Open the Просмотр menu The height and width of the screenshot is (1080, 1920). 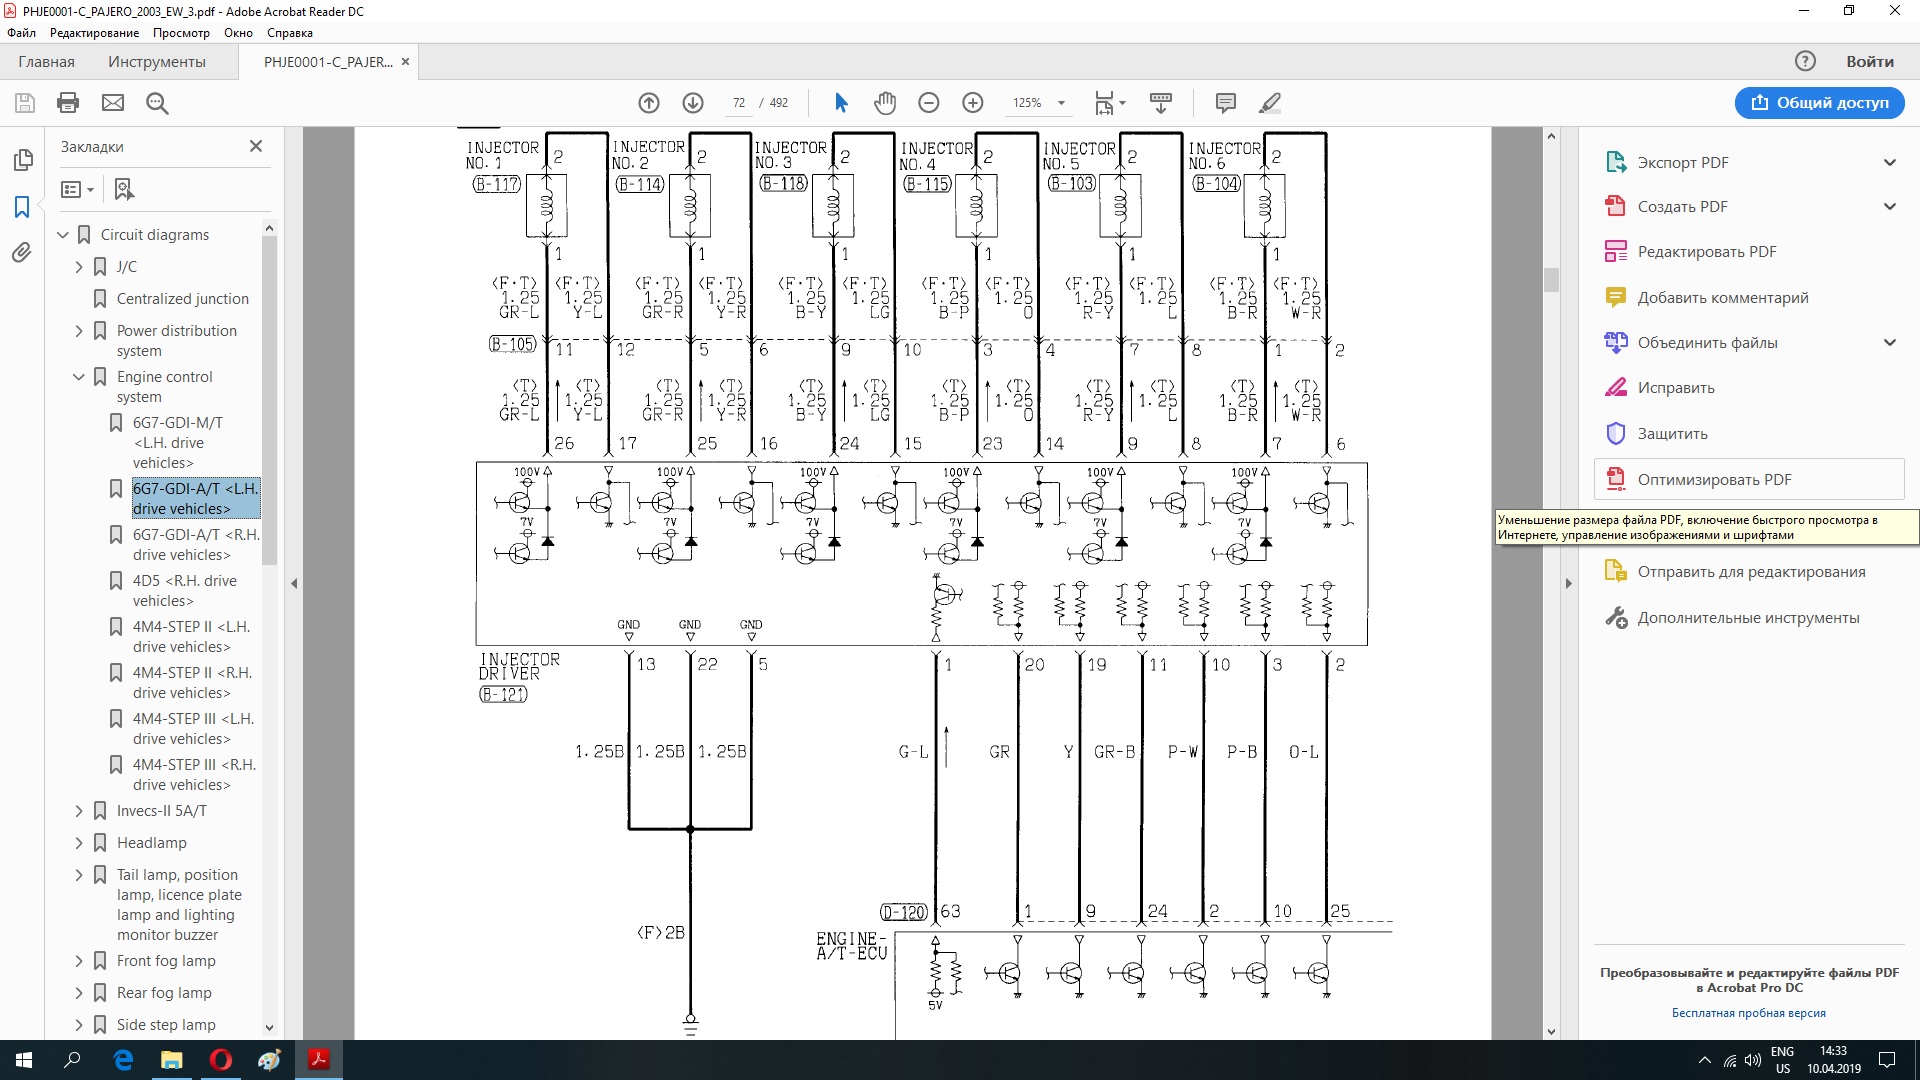pos(181,33)
